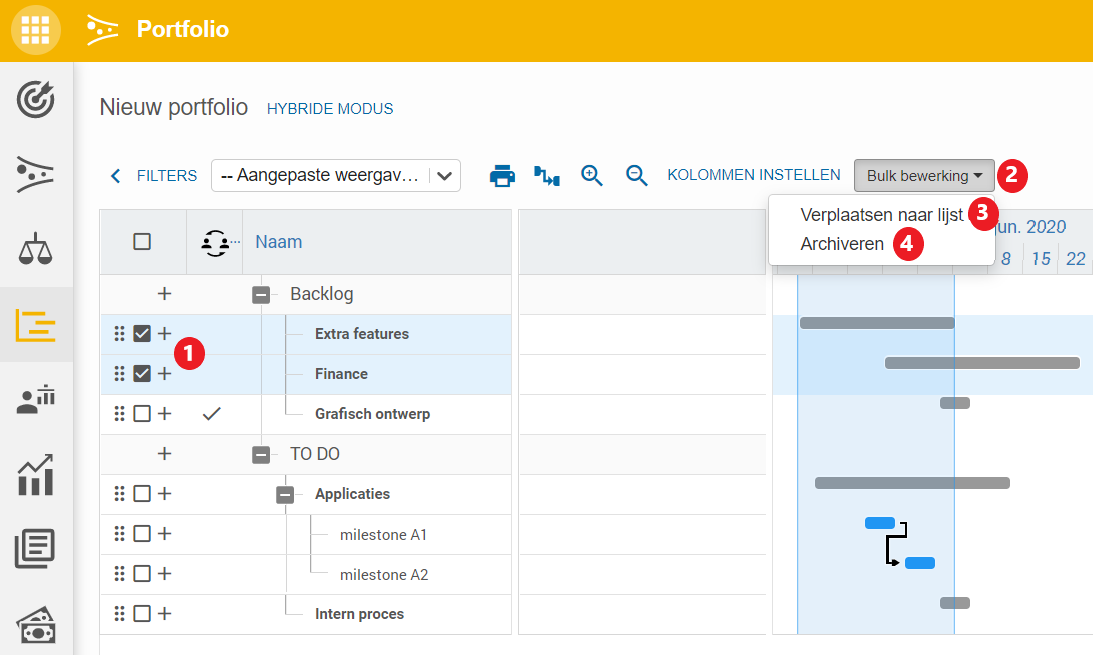
Task: Open the growth bar-chart sidebar icon
Action: pyautogui.click(x=36, y=475)
